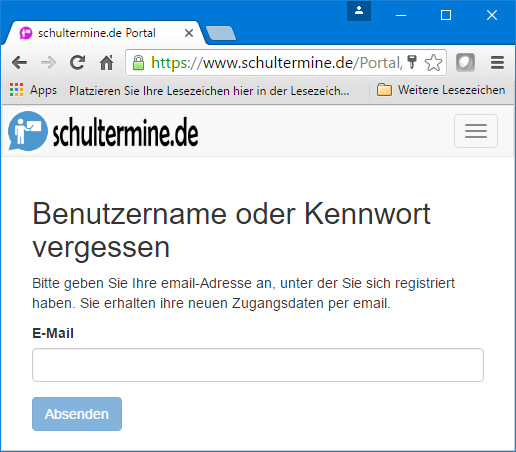
Task: Click the green padlock security icon
Action: coord(138,63)
